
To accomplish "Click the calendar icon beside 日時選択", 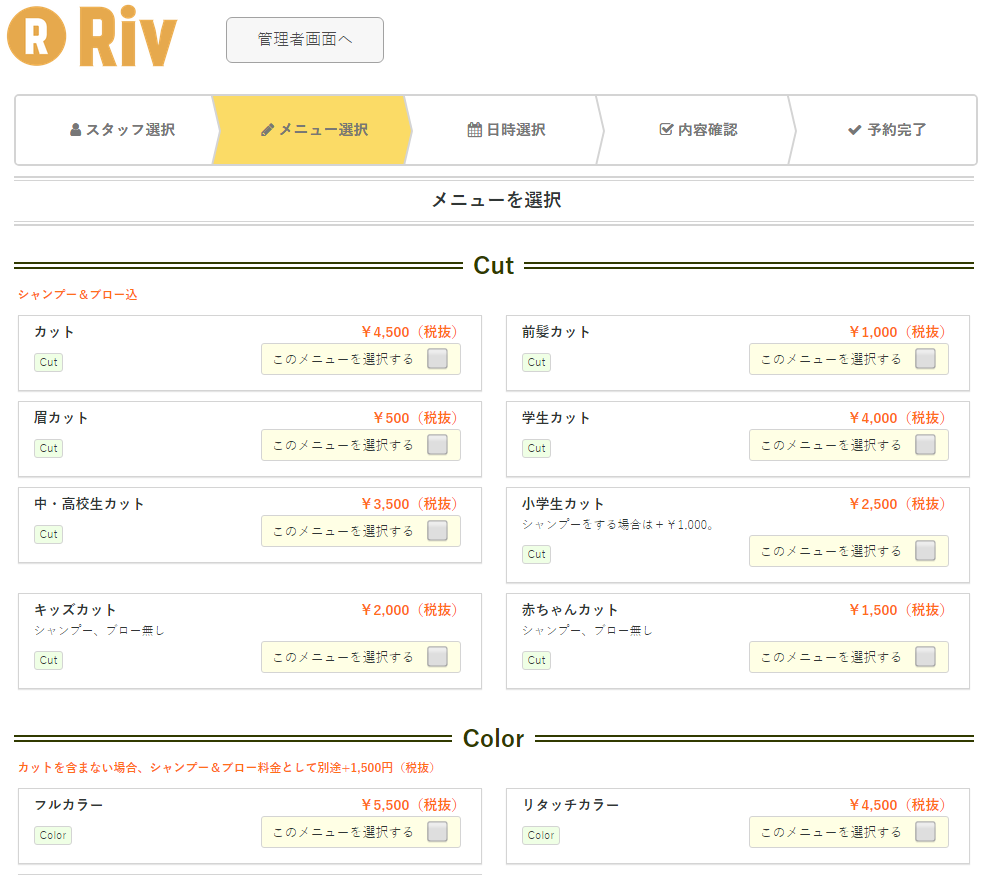I will (x=475, y=129).
